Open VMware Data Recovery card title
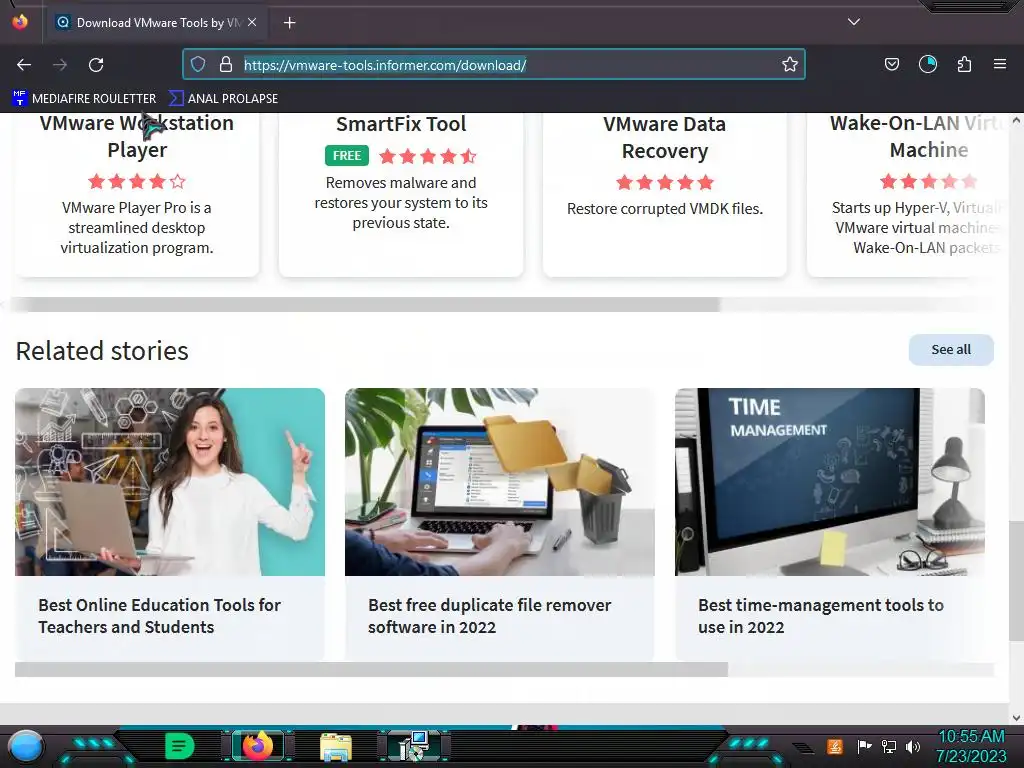Screen dimensions: 1024x768 click(x=665, y=137)
